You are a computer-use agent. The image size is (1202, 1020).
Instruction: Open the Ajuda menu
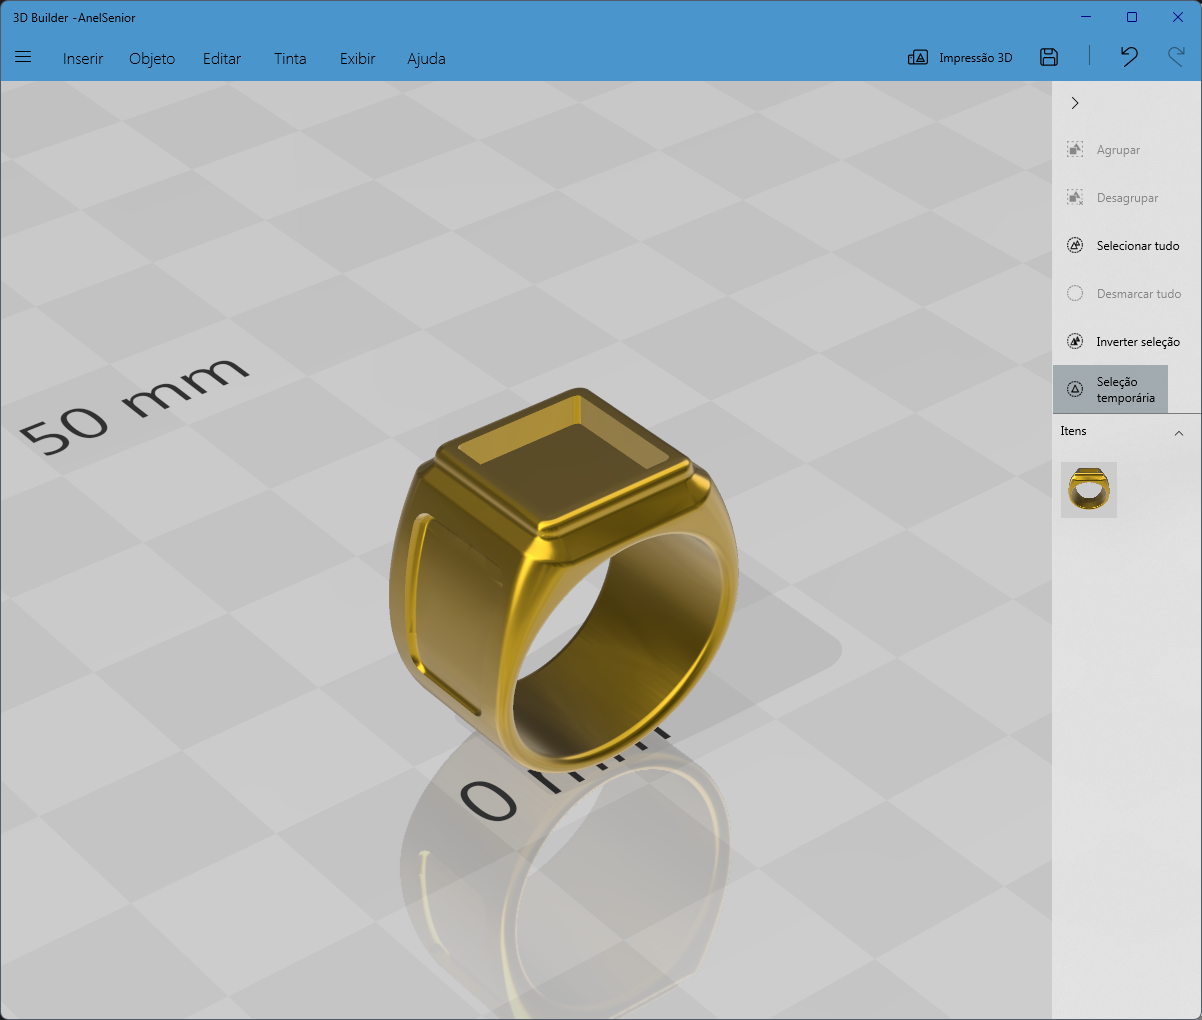pos(426,59)
